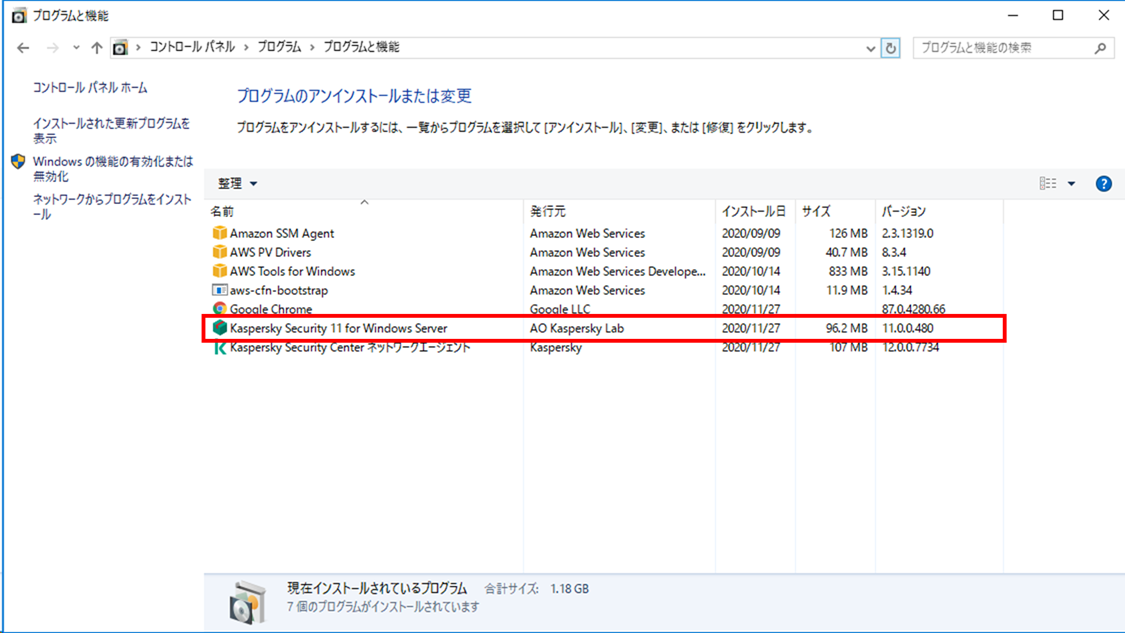Viewport: 1125px width, 633px height.
Task: Click the AWS PV Drivers package icon
Action: pyautogui.click(x=220, y=252)
